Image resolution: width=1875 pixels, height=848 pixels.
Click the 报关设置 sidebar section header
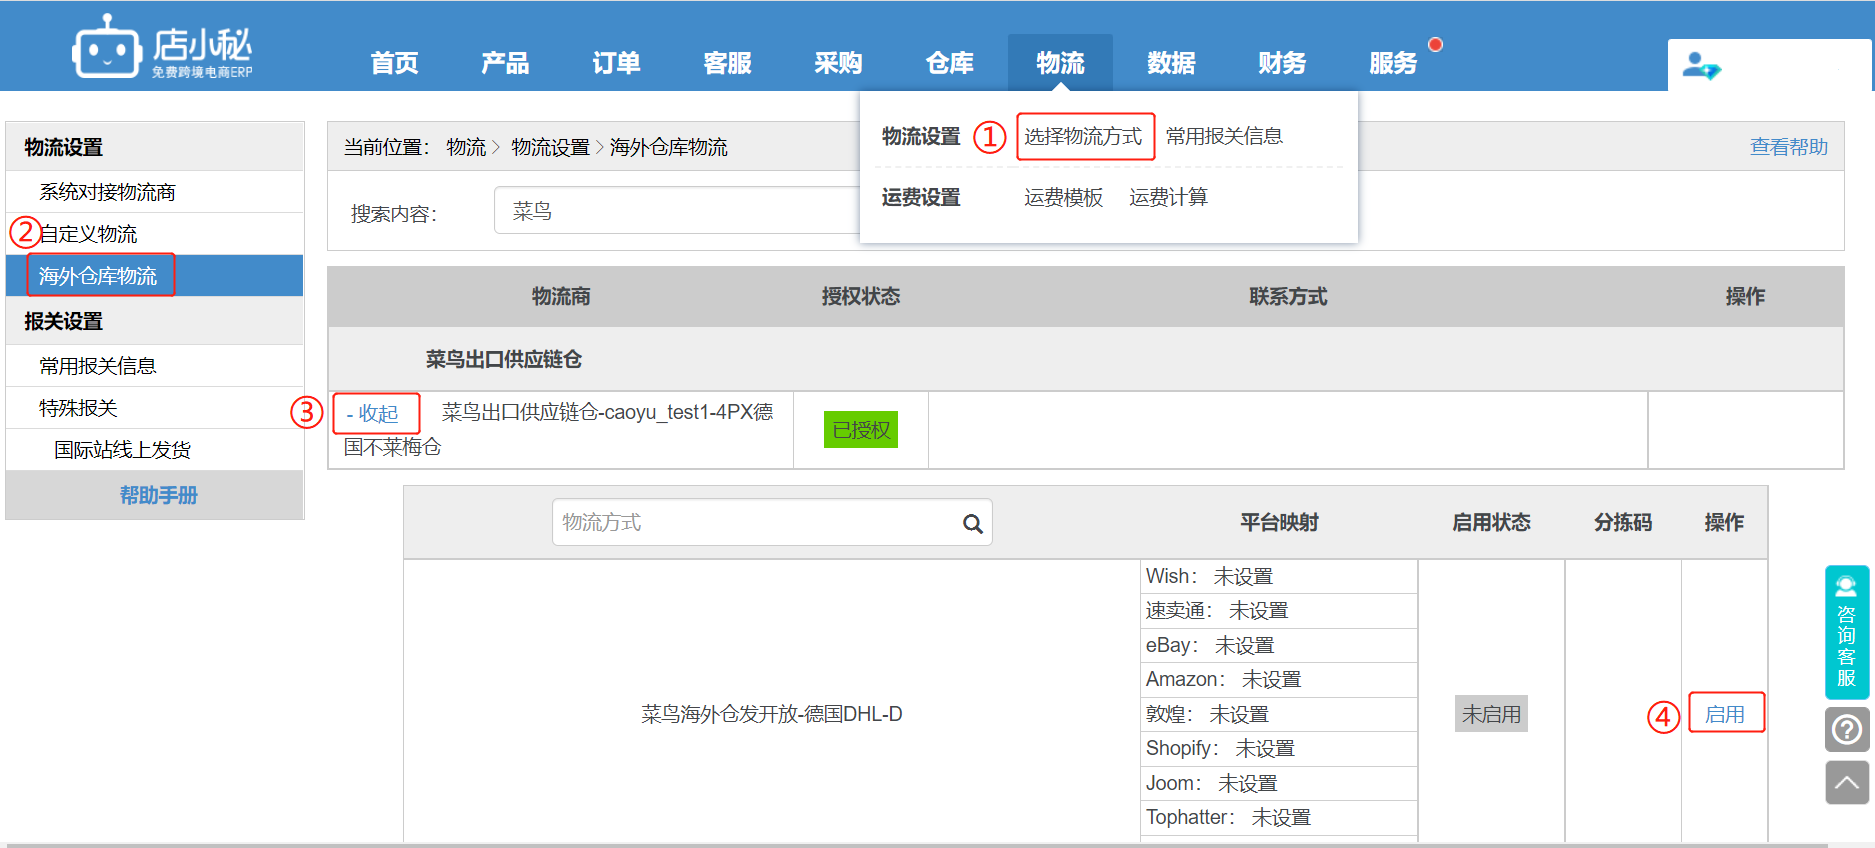[x=155, y=321]
